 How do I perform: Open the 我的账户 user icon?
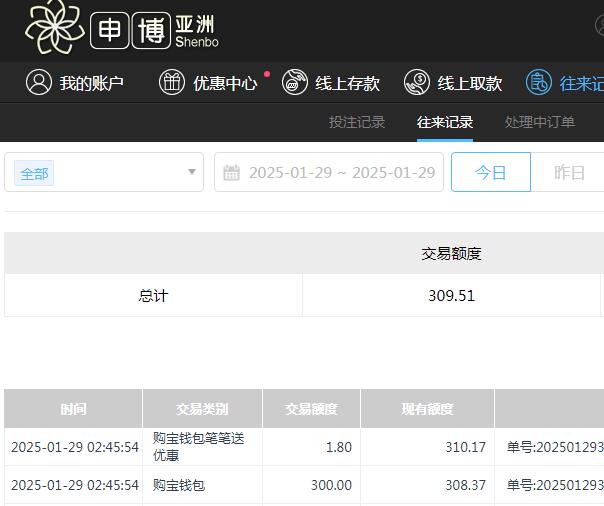[39, 82]
